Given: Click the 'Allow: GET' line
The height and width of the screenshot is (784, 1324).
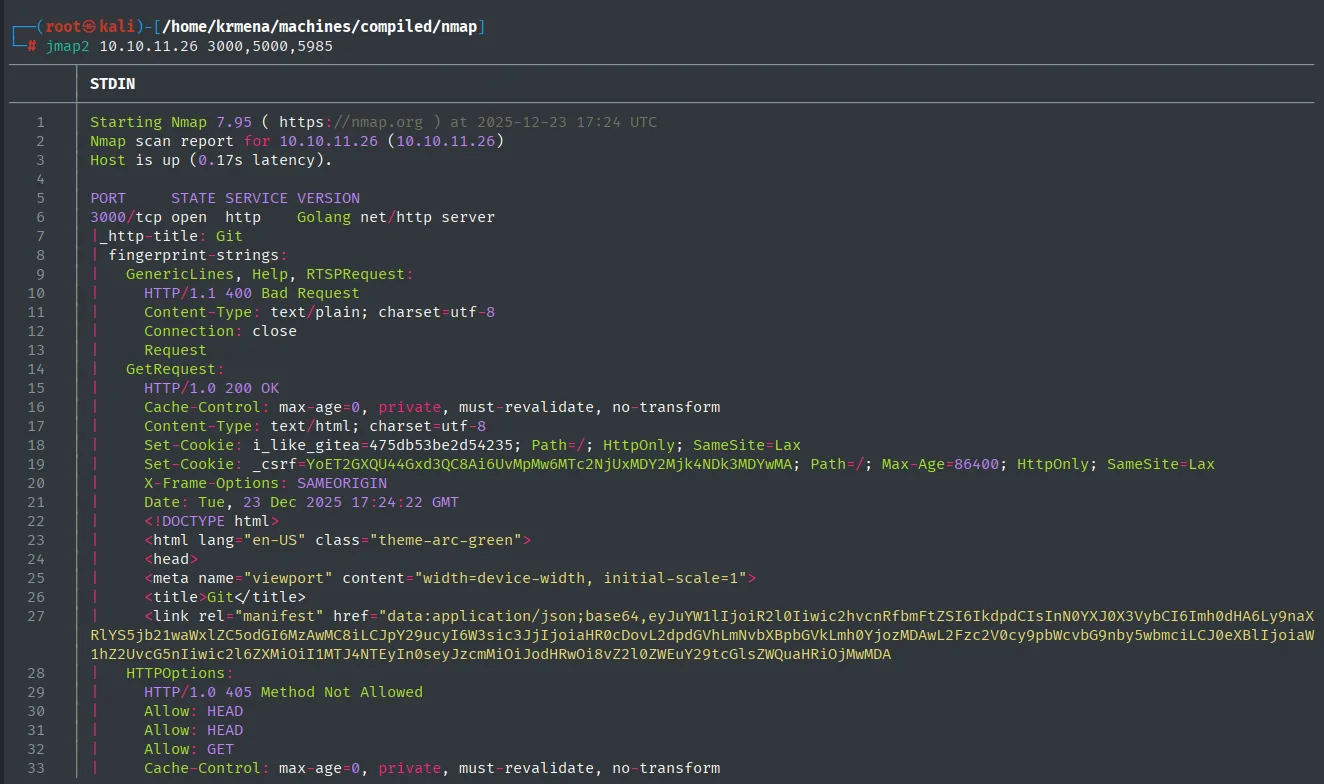Looking at the screenshot, I should pos(189,749).
